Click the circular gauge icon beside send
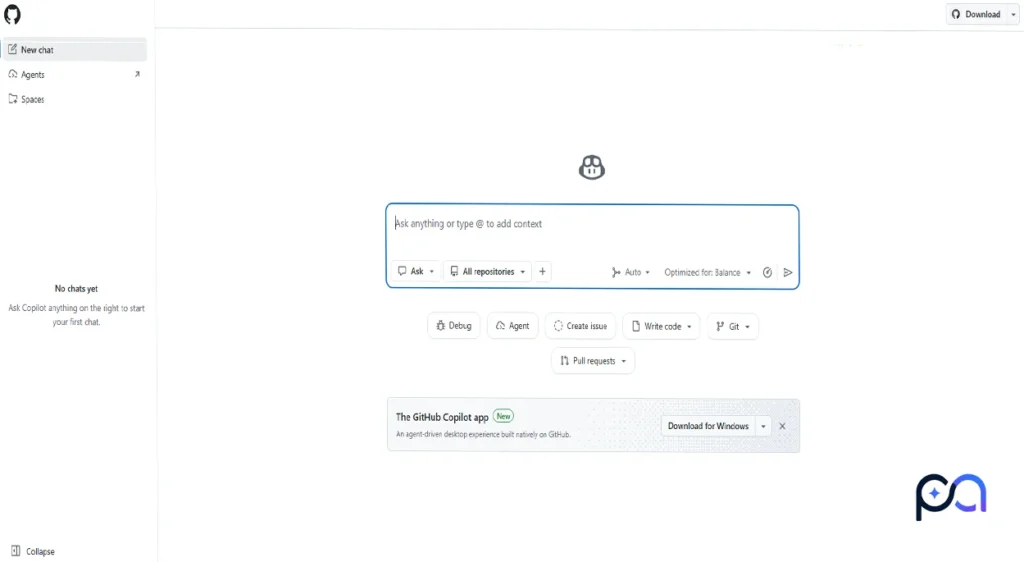Screen dimensions: 1024x562 tap(767, 272)
